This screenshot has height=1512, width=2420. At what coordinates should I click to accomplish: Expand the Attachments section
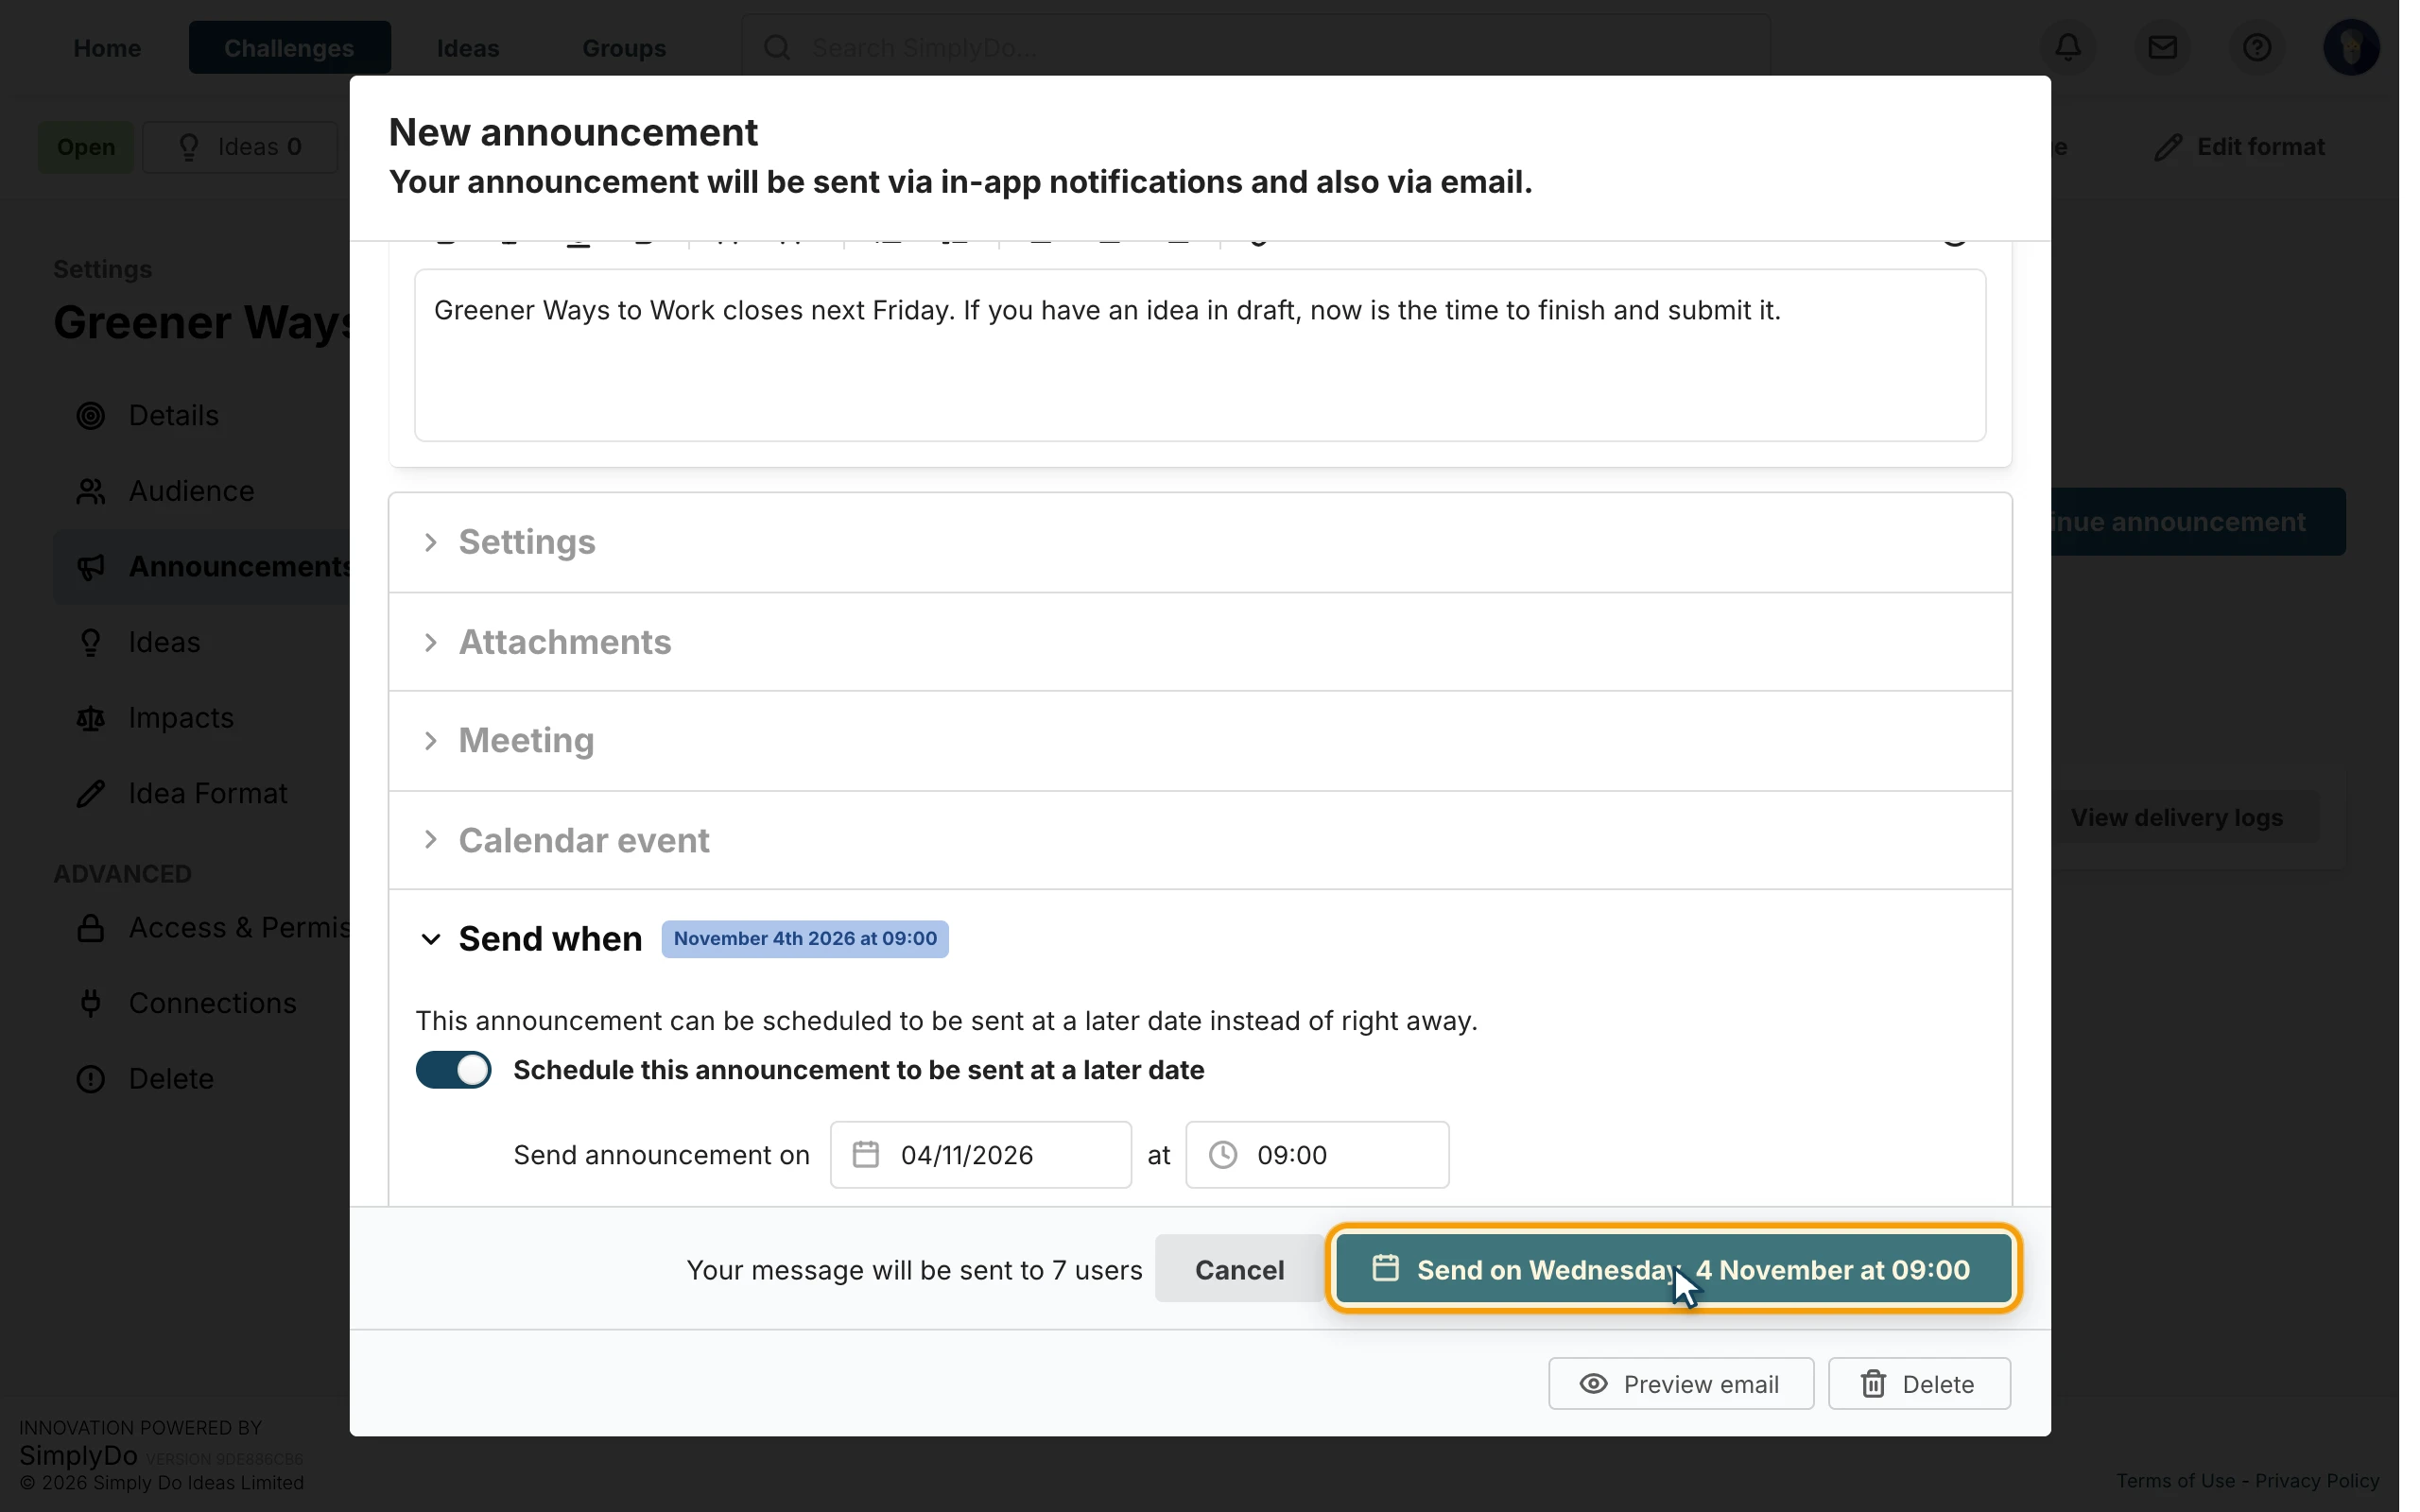pos(1200,642)
